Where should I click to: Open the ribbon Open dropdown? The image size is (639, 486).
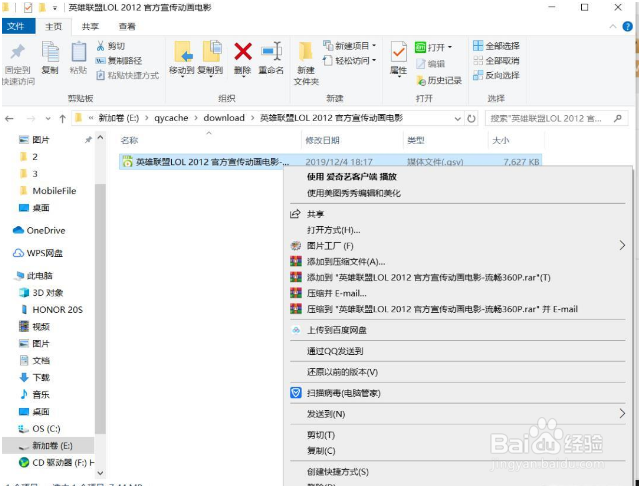(x=434, y=47)
